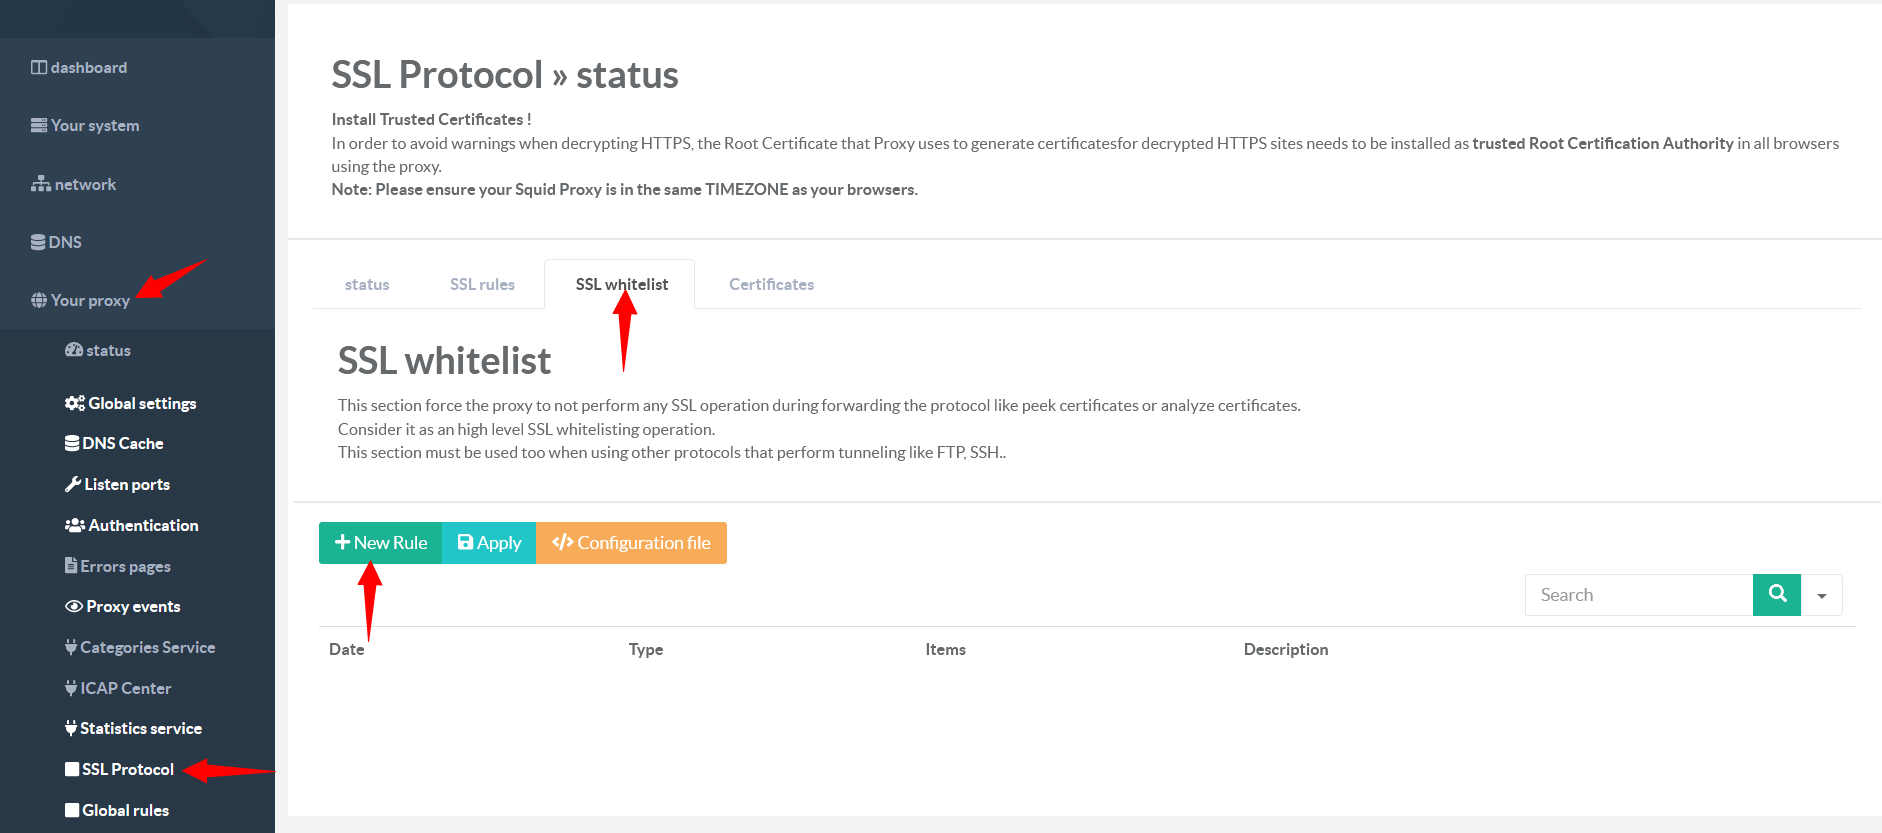Apply the whitelist rules

coord(489,543)
